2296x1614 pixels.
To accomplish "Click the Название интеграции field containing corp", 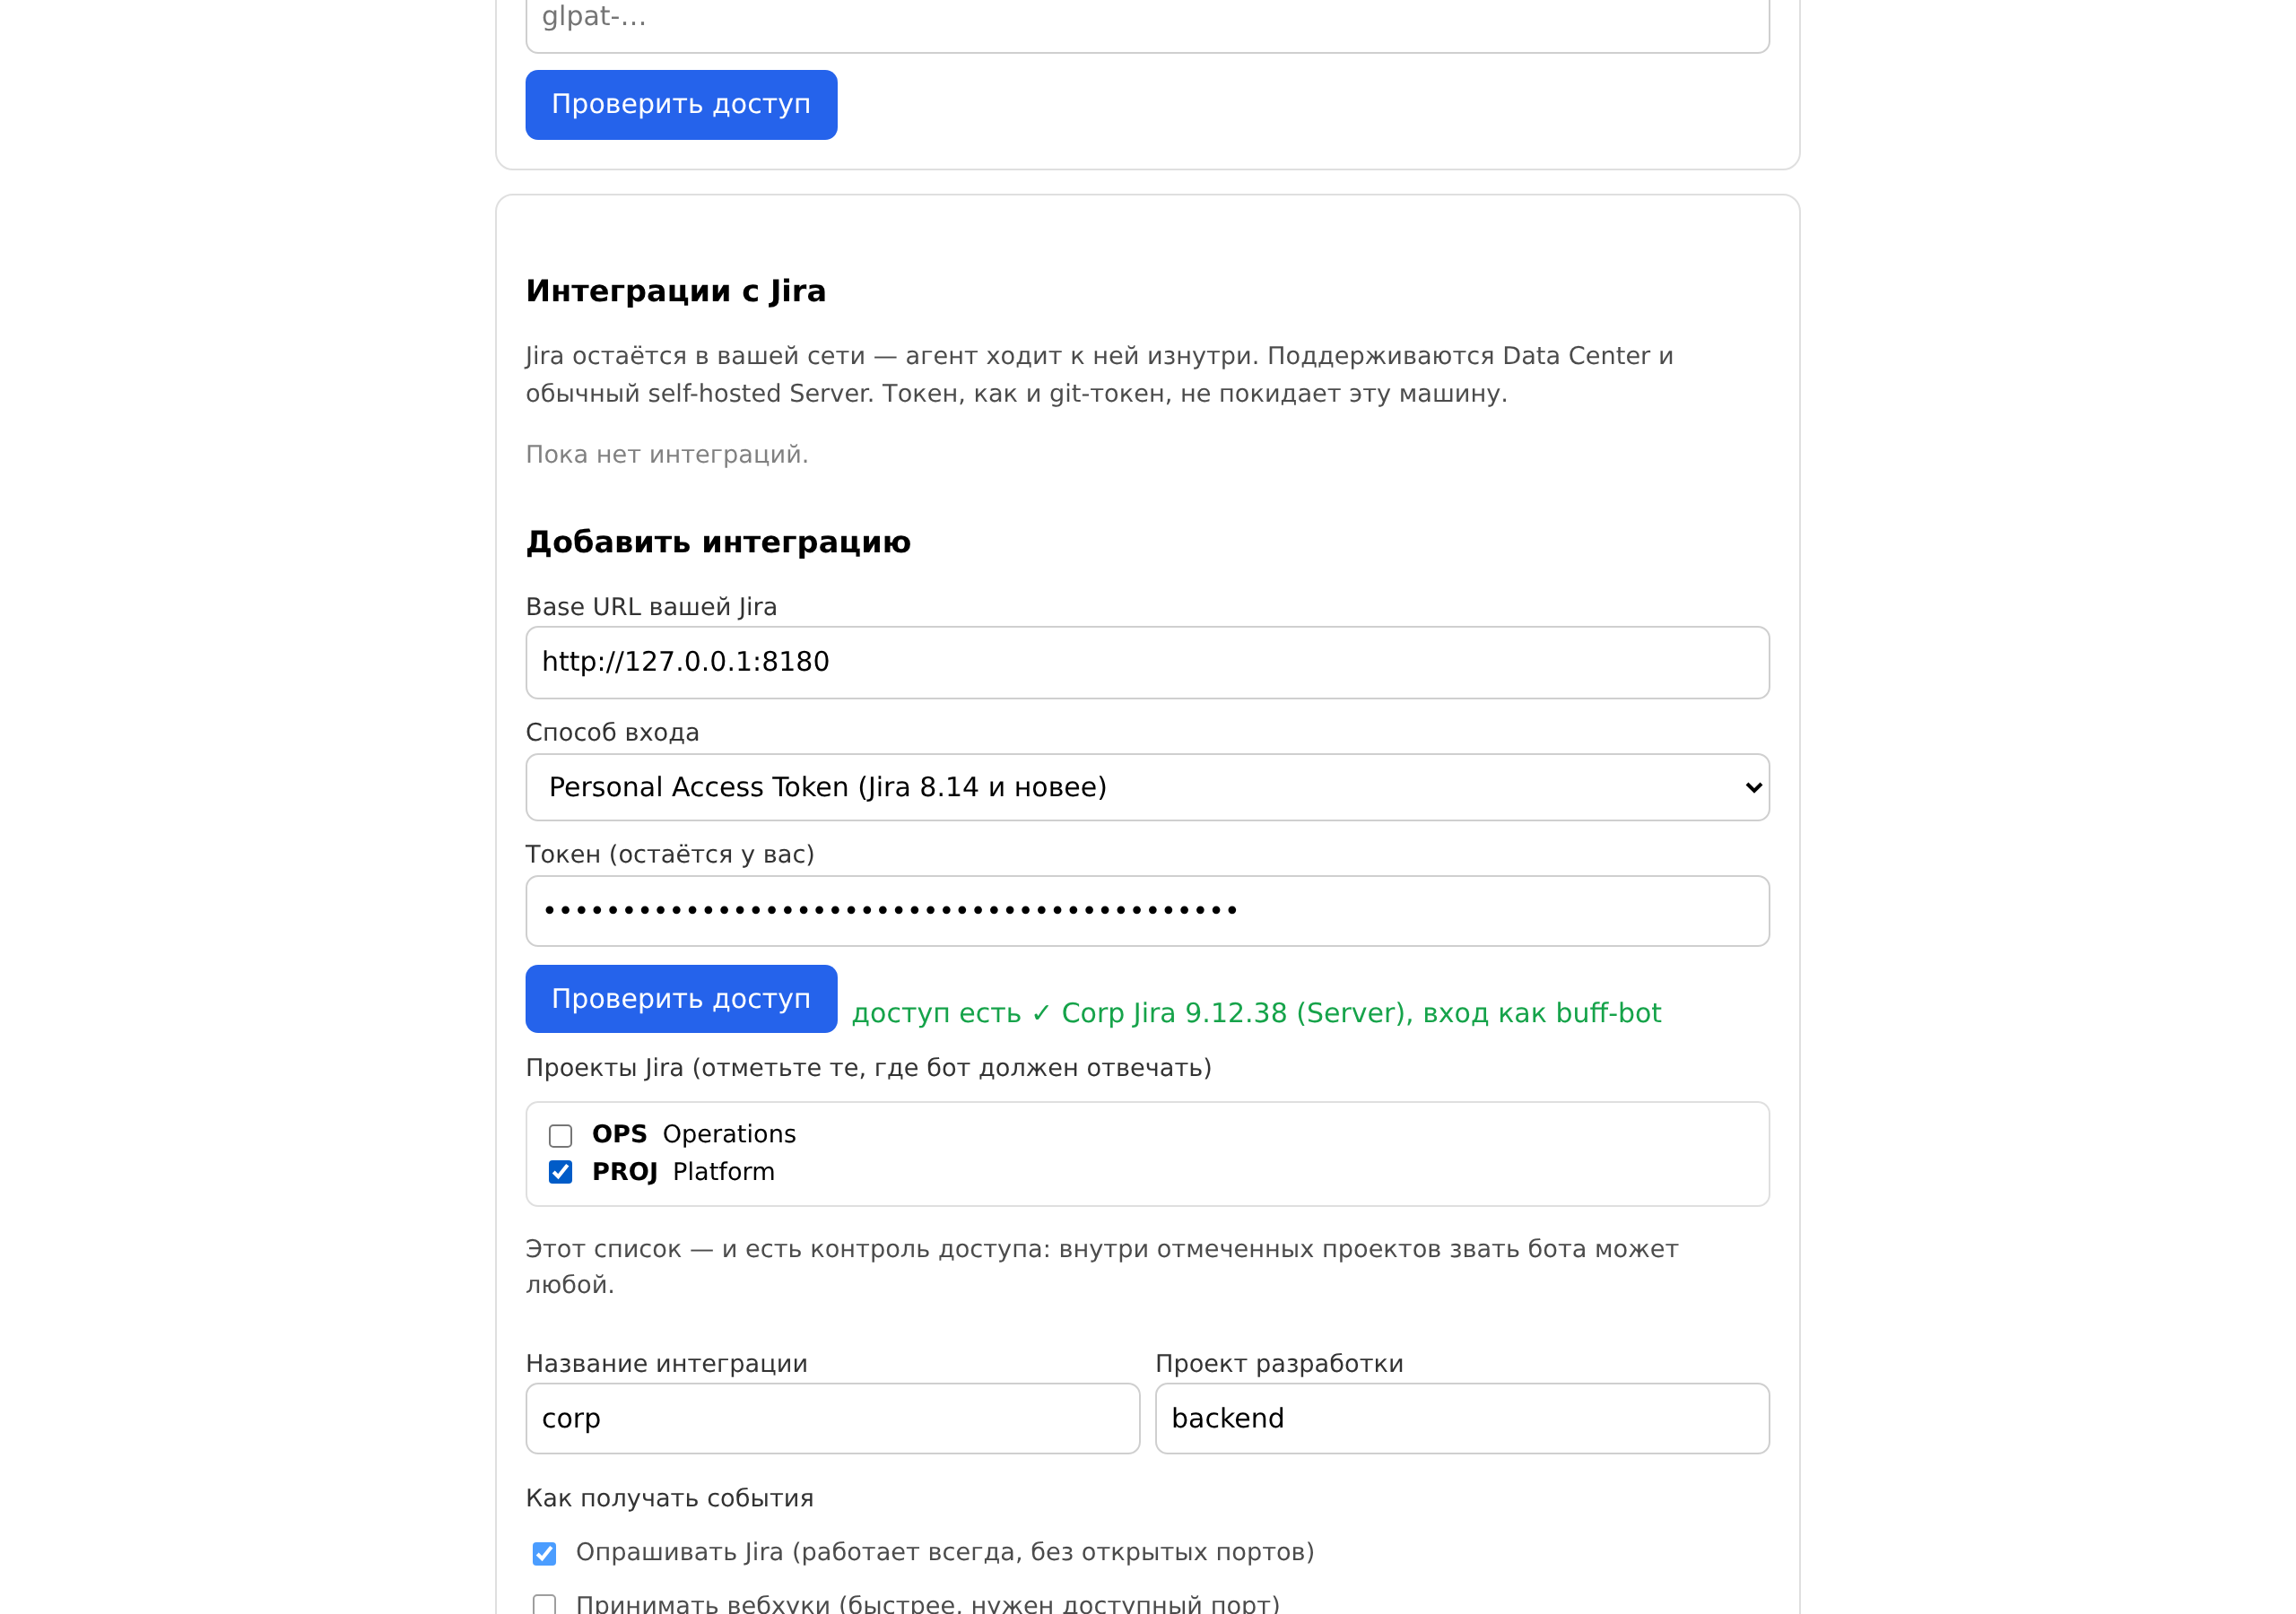I will pos(832,1418).
